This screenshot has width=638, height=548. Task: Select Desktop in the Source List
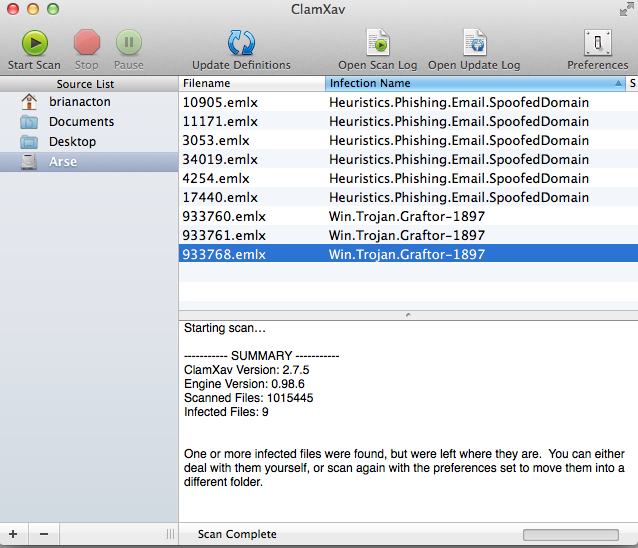[x=72, y=142]
